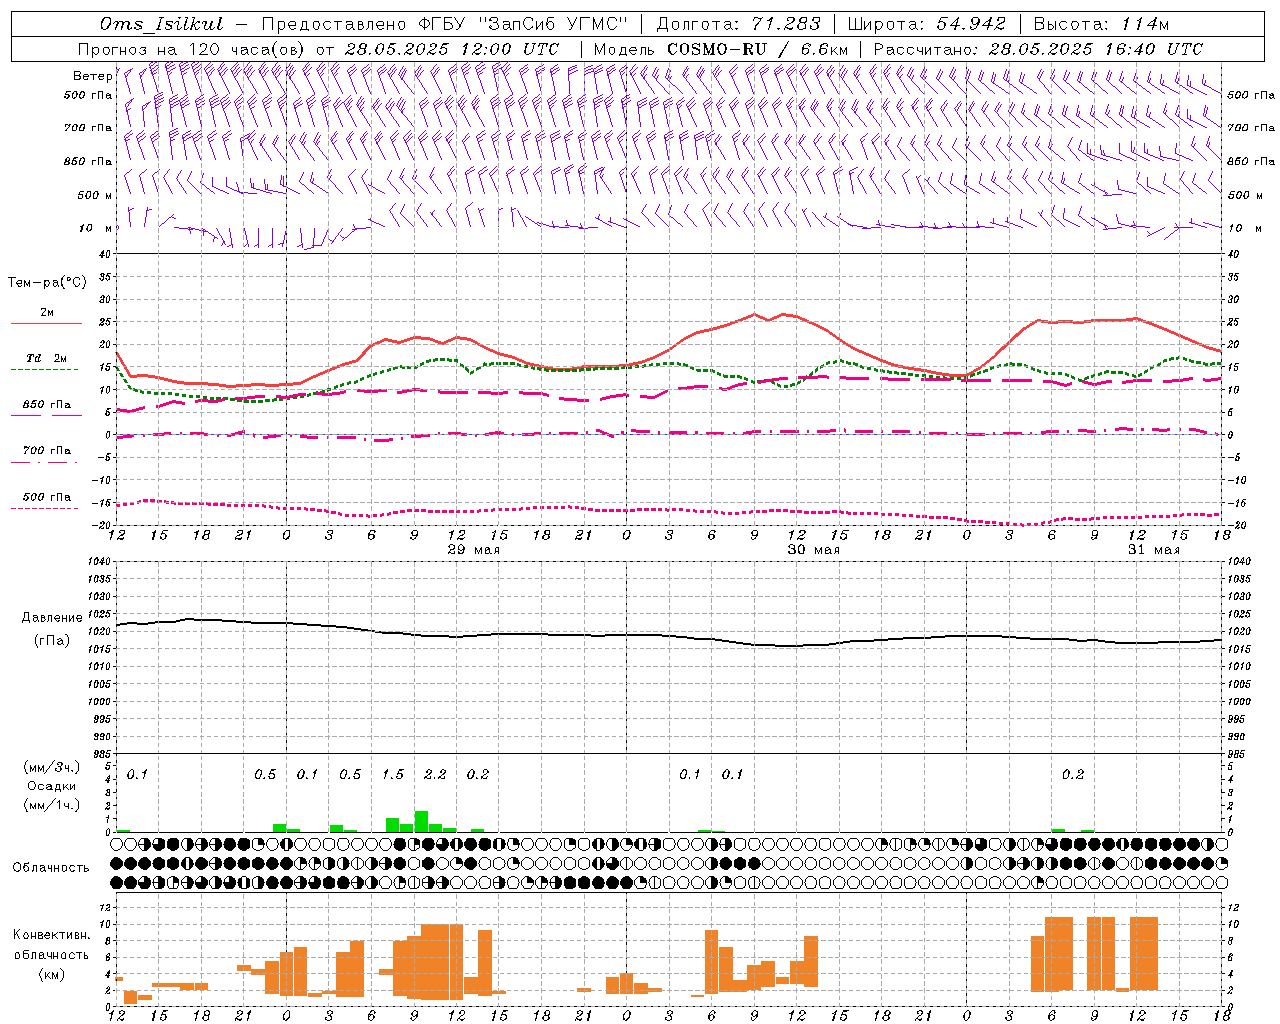Image resolution: width=1280 pixels, height=1024 pixels.
Task: Click the red 2м temperature legend line
Action: (x=46, y=323)
